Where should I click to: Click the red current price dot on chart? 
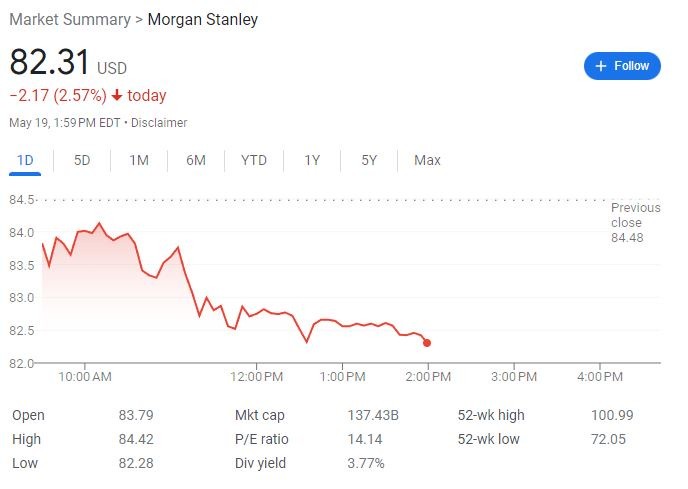(427, 343)
